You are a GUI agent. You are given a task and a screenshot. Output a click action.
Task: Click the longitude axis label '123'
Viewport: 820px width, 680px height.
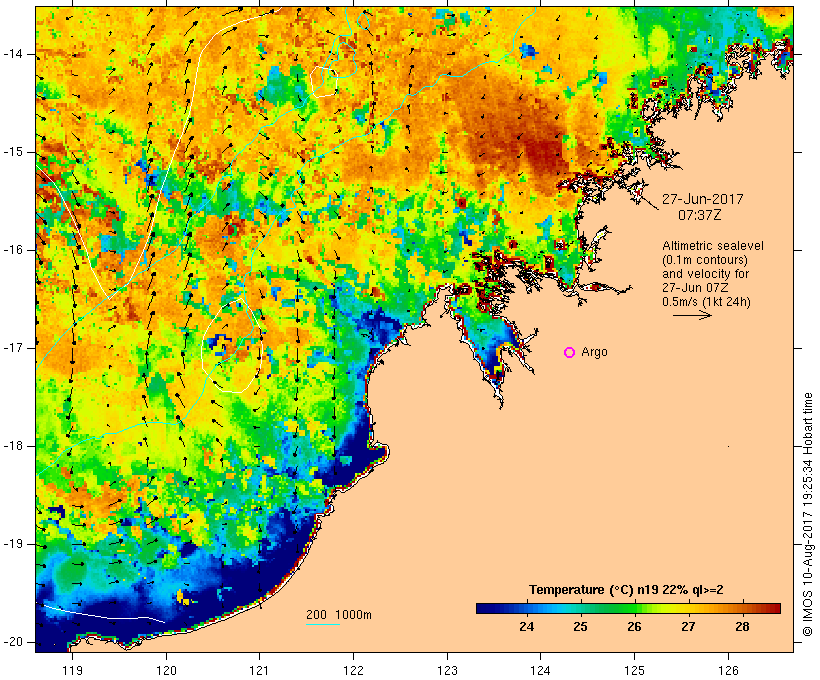coord(447,670)
